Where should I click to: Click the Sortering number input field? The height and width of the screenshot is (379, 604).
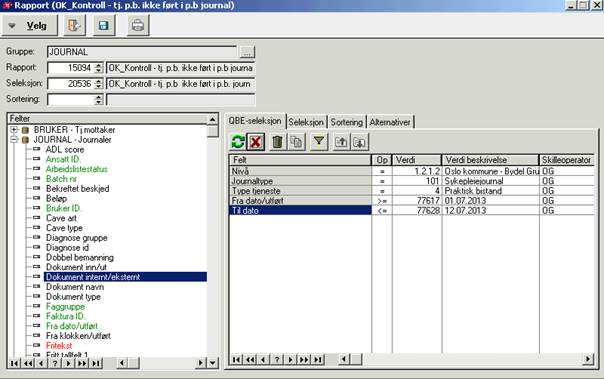[71, 99]
